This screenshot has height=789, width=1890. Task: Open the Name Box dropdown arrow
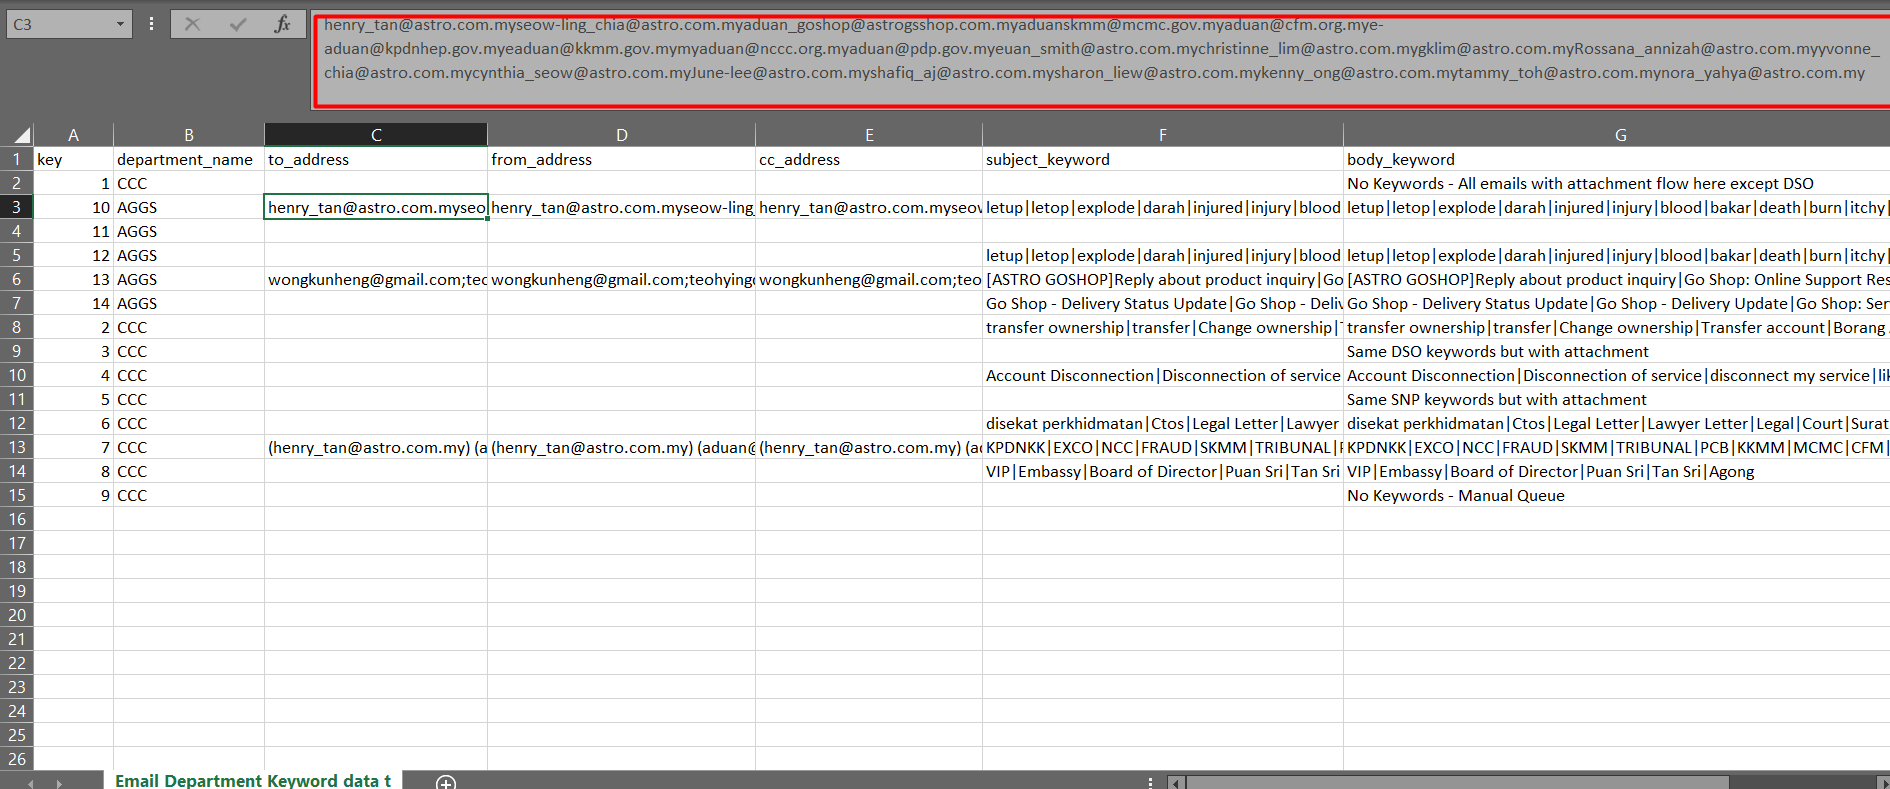pos(120,24)
